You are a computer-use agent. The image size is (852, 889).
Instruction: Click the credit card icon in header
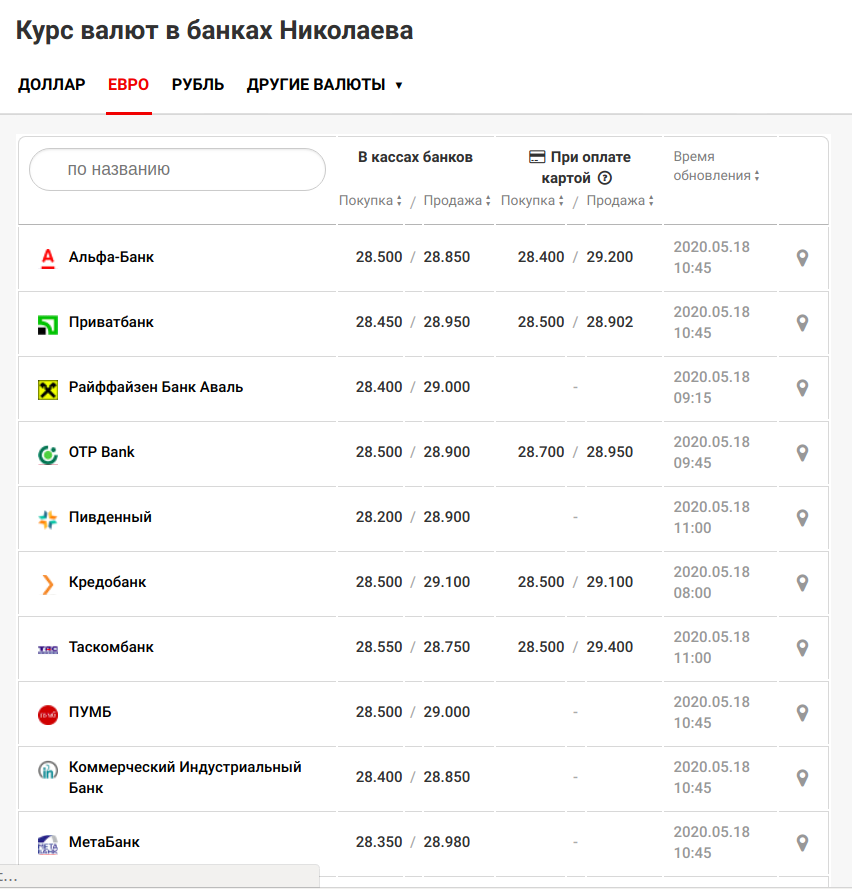pos(537,157)
